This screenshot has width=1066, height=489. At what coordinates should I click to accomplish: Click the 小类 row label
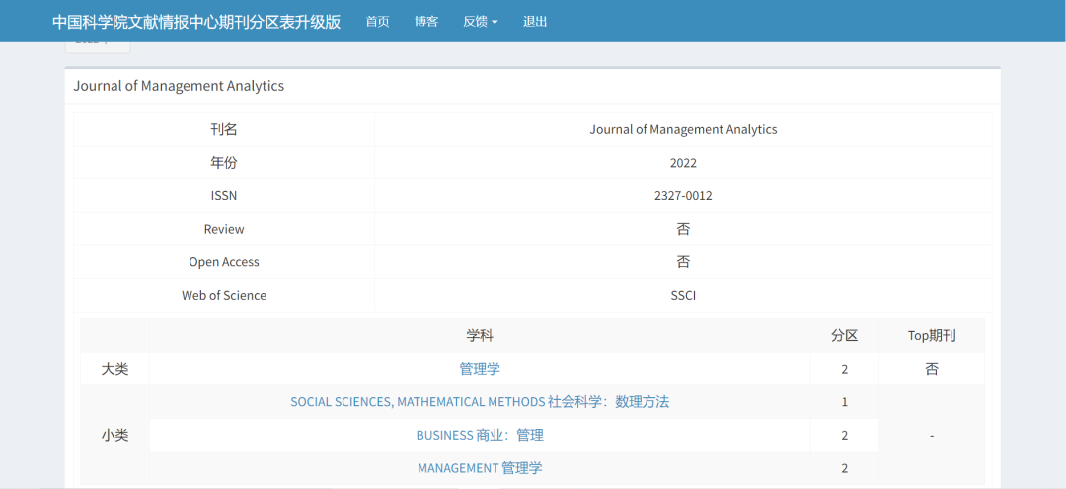point(115,435)
